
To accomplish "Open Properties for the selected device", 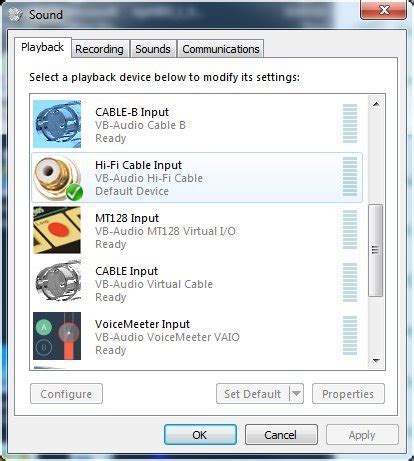I will click(348, 394).
